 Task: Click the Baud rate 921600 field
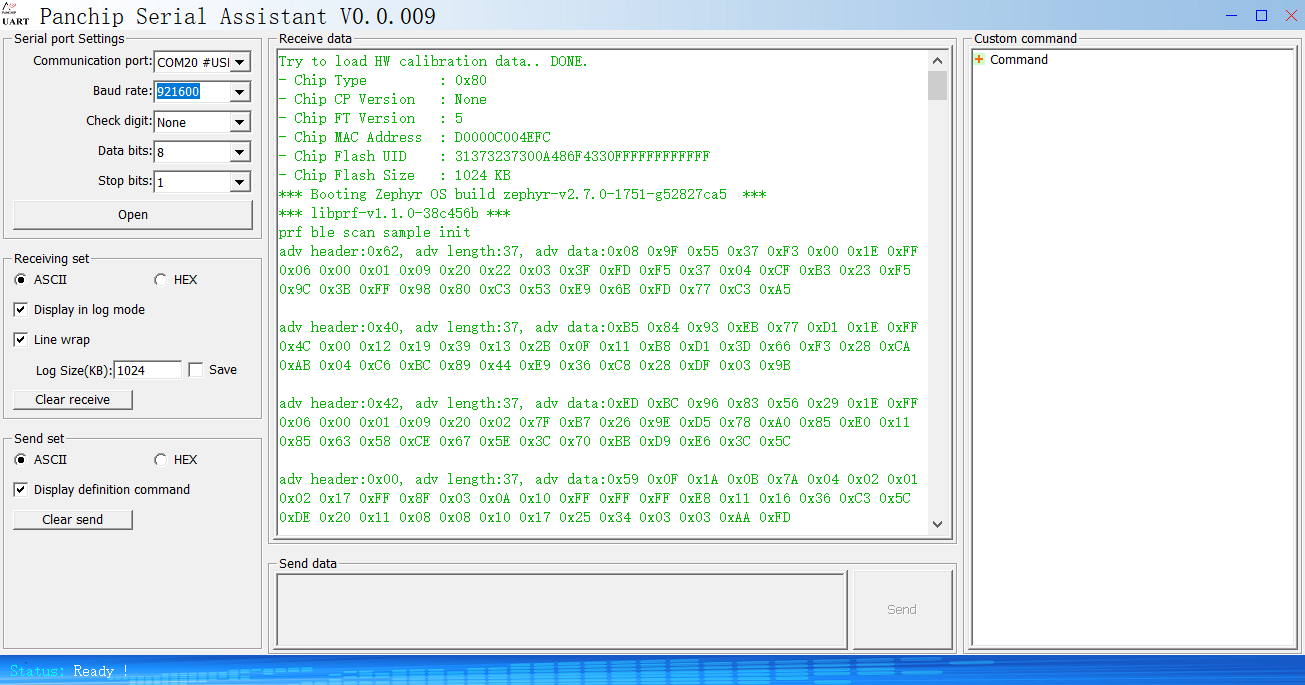[192, 92]
